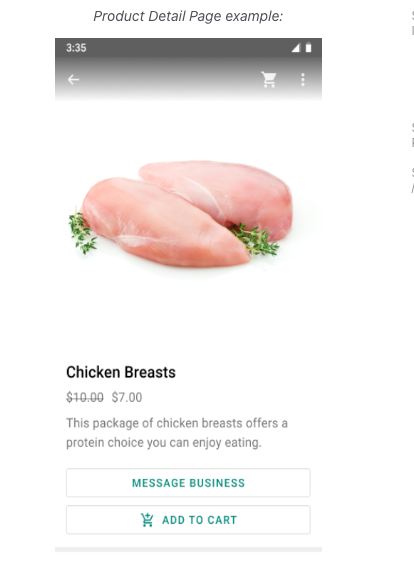Click the 3:35 clock in status bar
Viewport: 414px width, 562px height.
pos(76,48)
